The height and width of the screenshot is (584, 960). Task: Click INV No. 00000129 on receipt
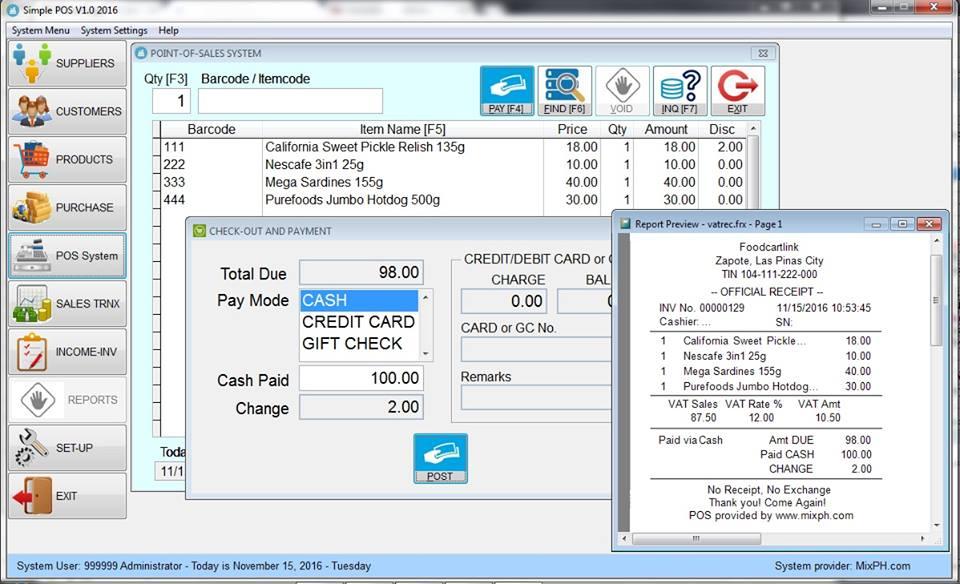702,308
